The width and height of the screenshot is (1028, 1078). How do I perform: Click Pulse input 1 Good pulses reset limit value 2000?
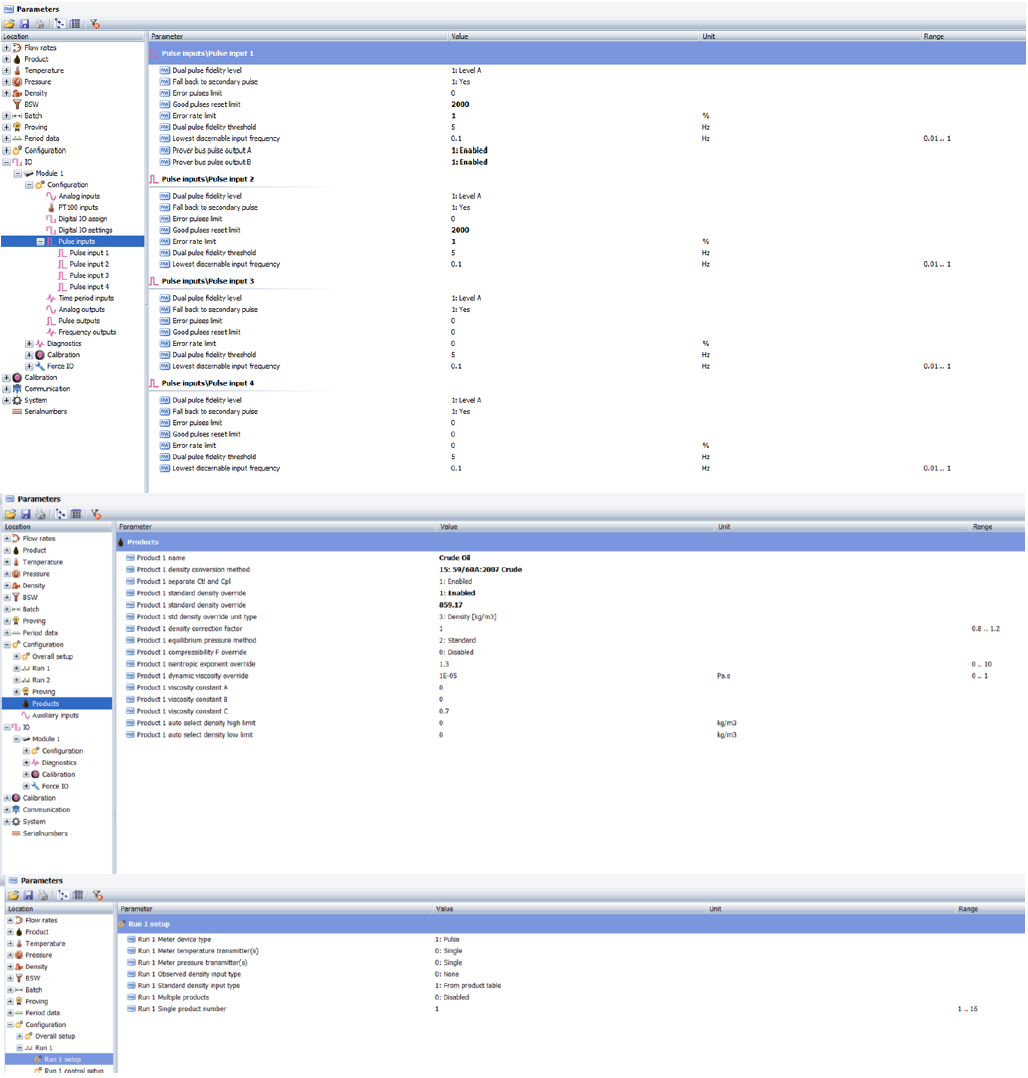tap(460, 104)
